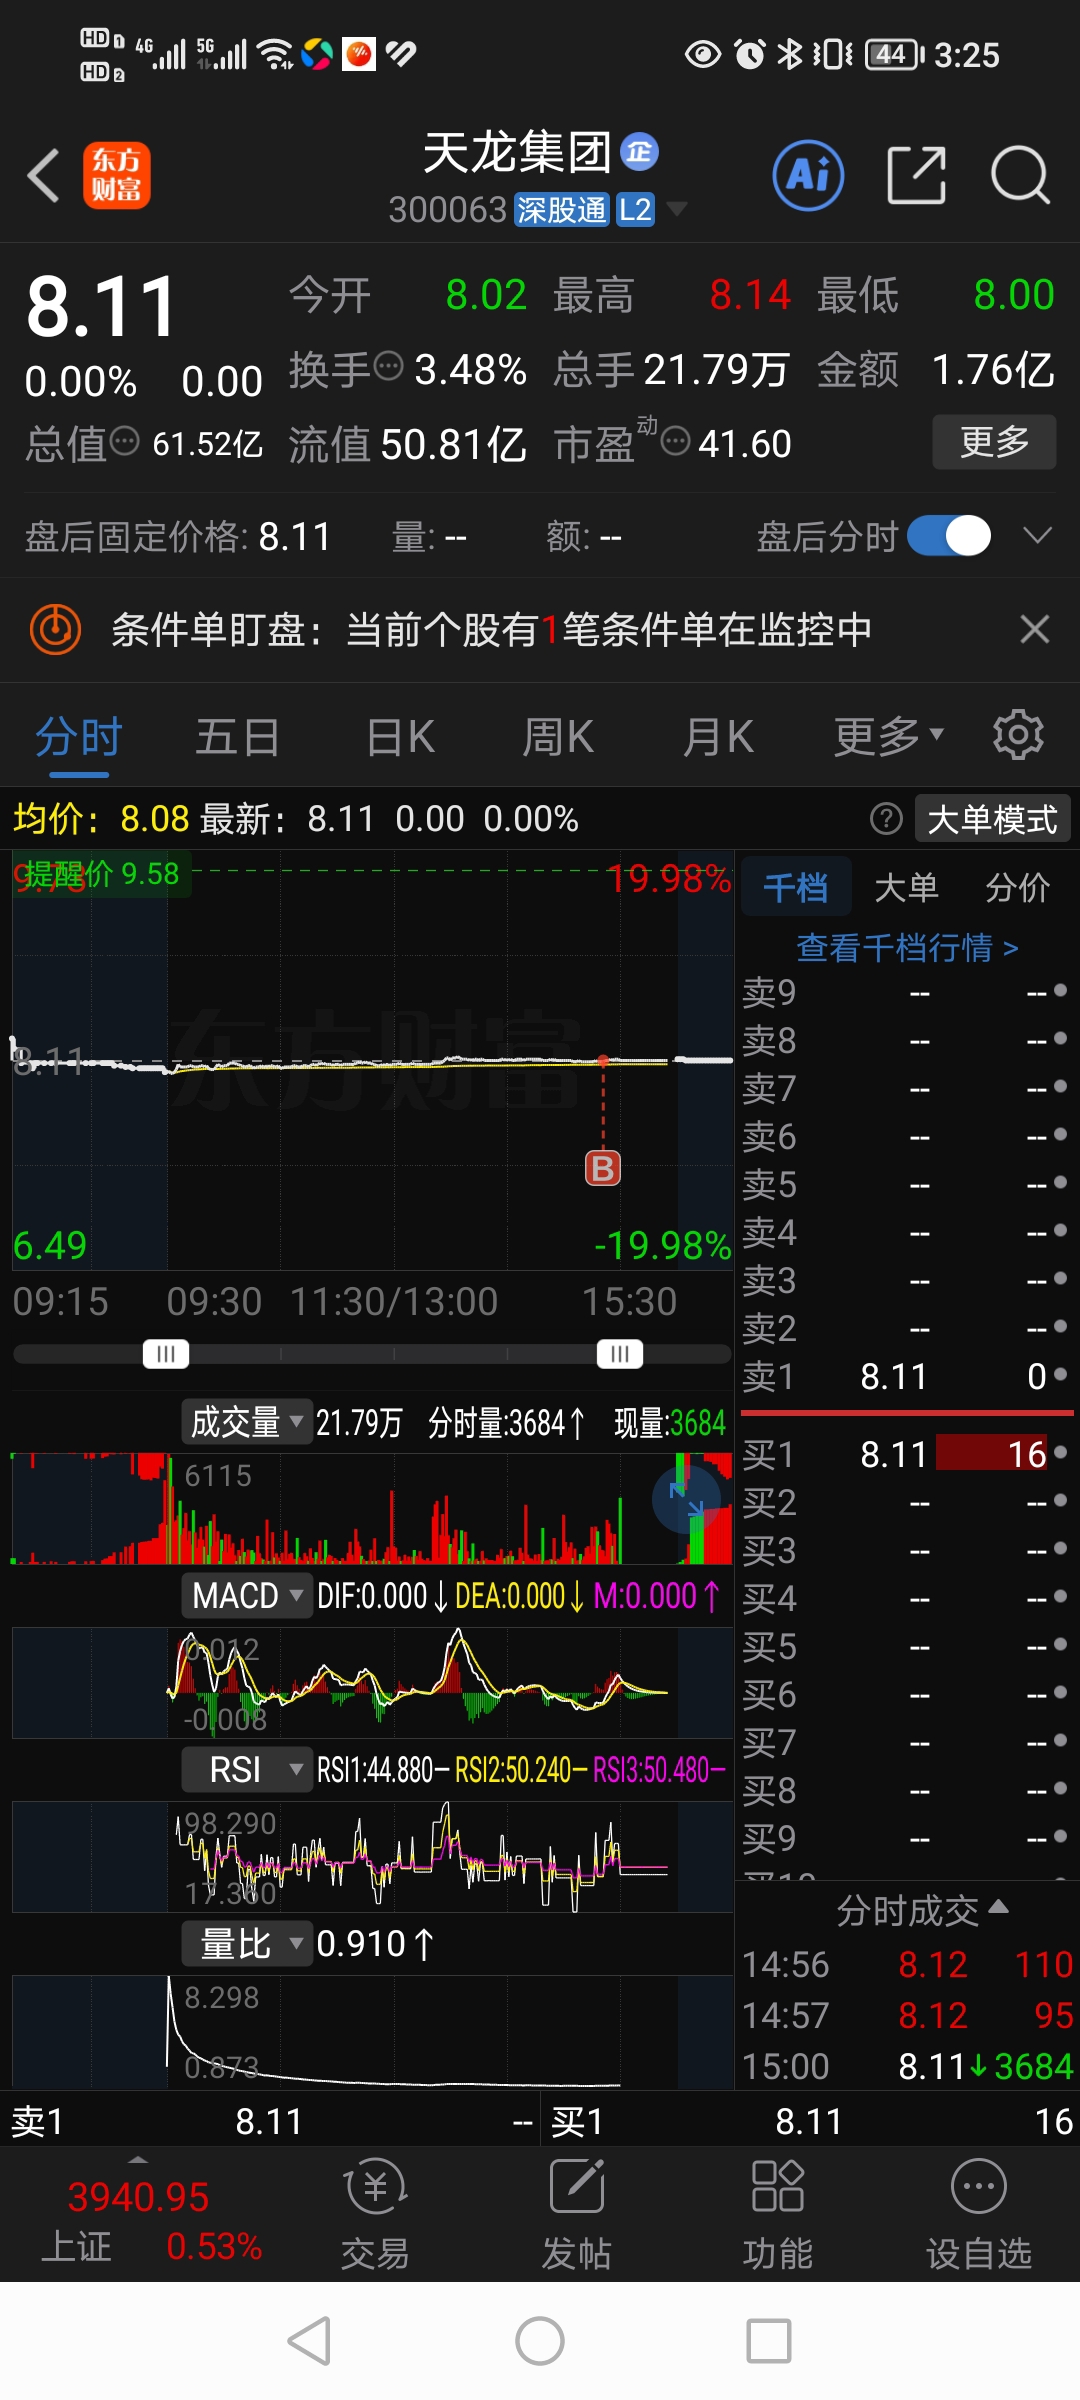The width and height of the screenshot is (1080, 2400).
Task: Tap 更多 button in quote details
Action: (994, 441)
